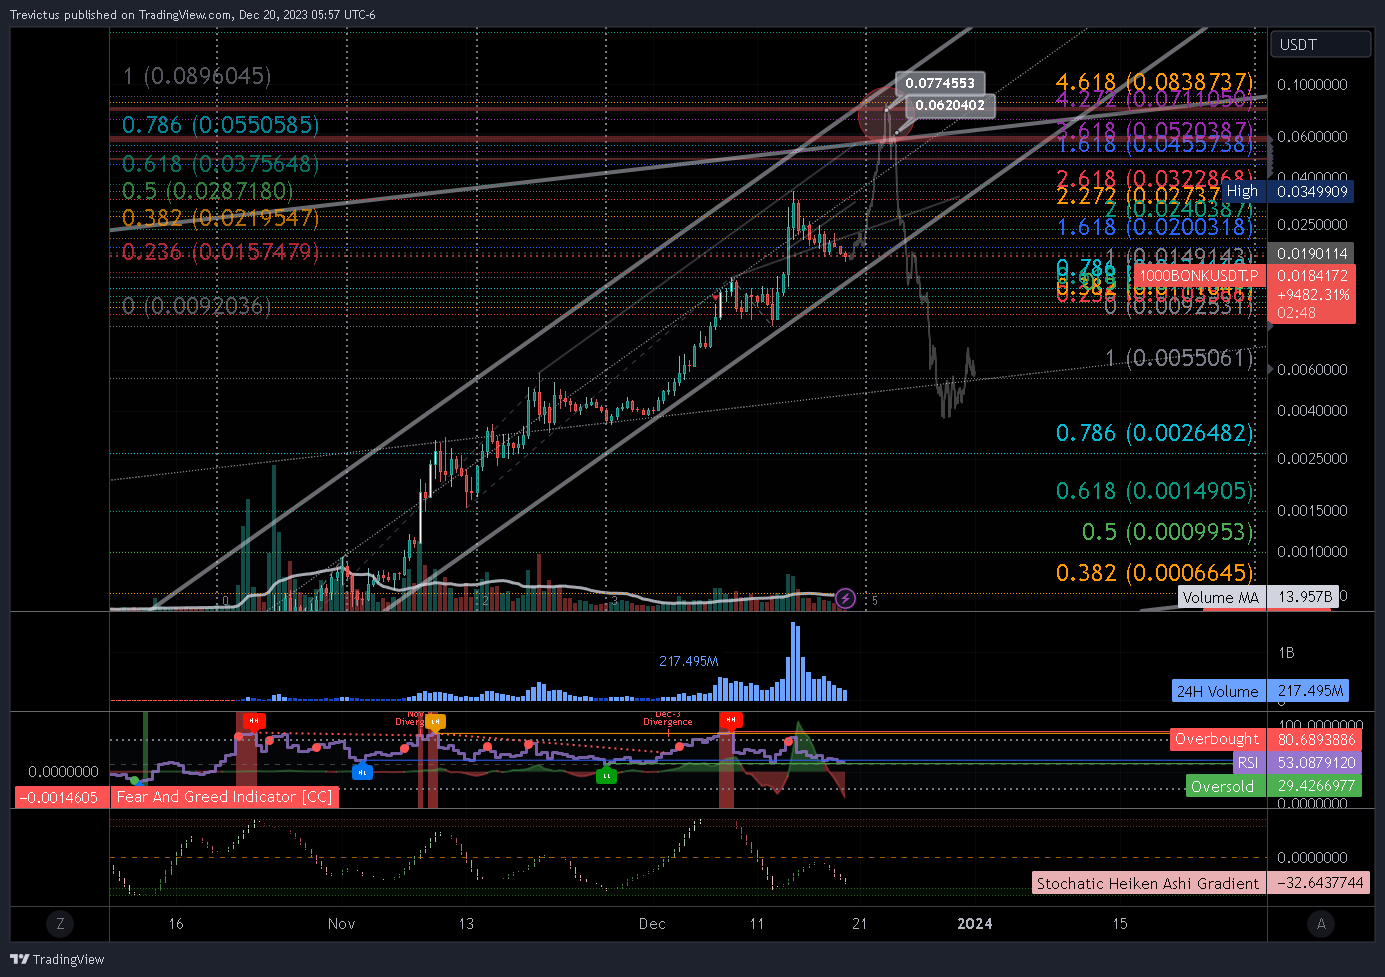Click the green LL marker in RSI pane
This screenshot has height=977, width=1385.
(x=606, y=775)
